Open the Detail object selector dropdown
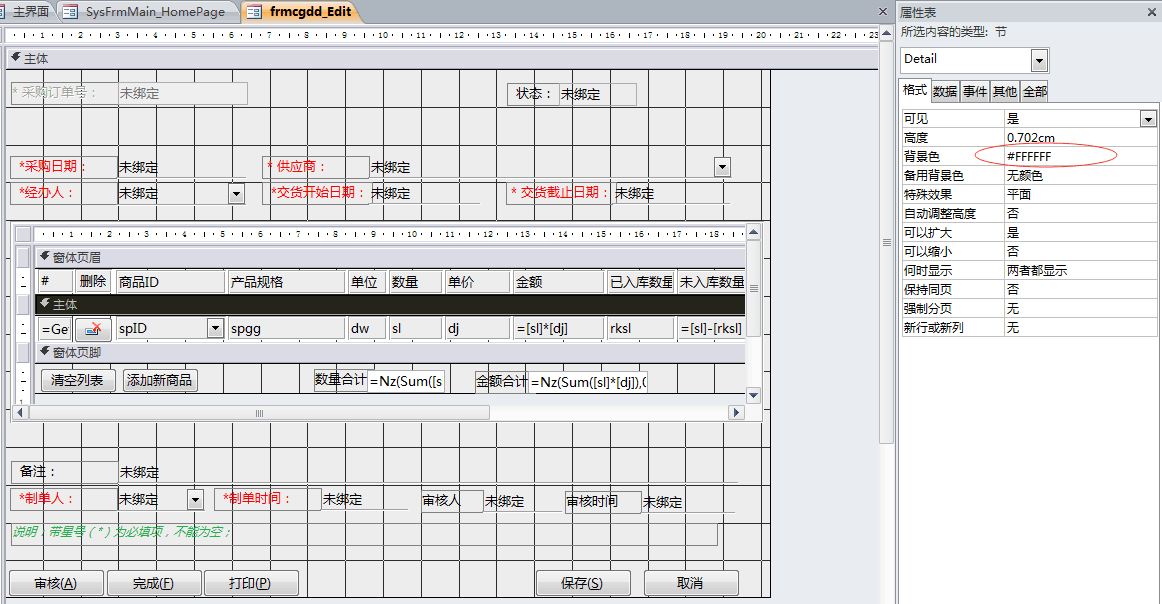The width and height of the screenshot is (1162, 604). [x=1040, y=60]
